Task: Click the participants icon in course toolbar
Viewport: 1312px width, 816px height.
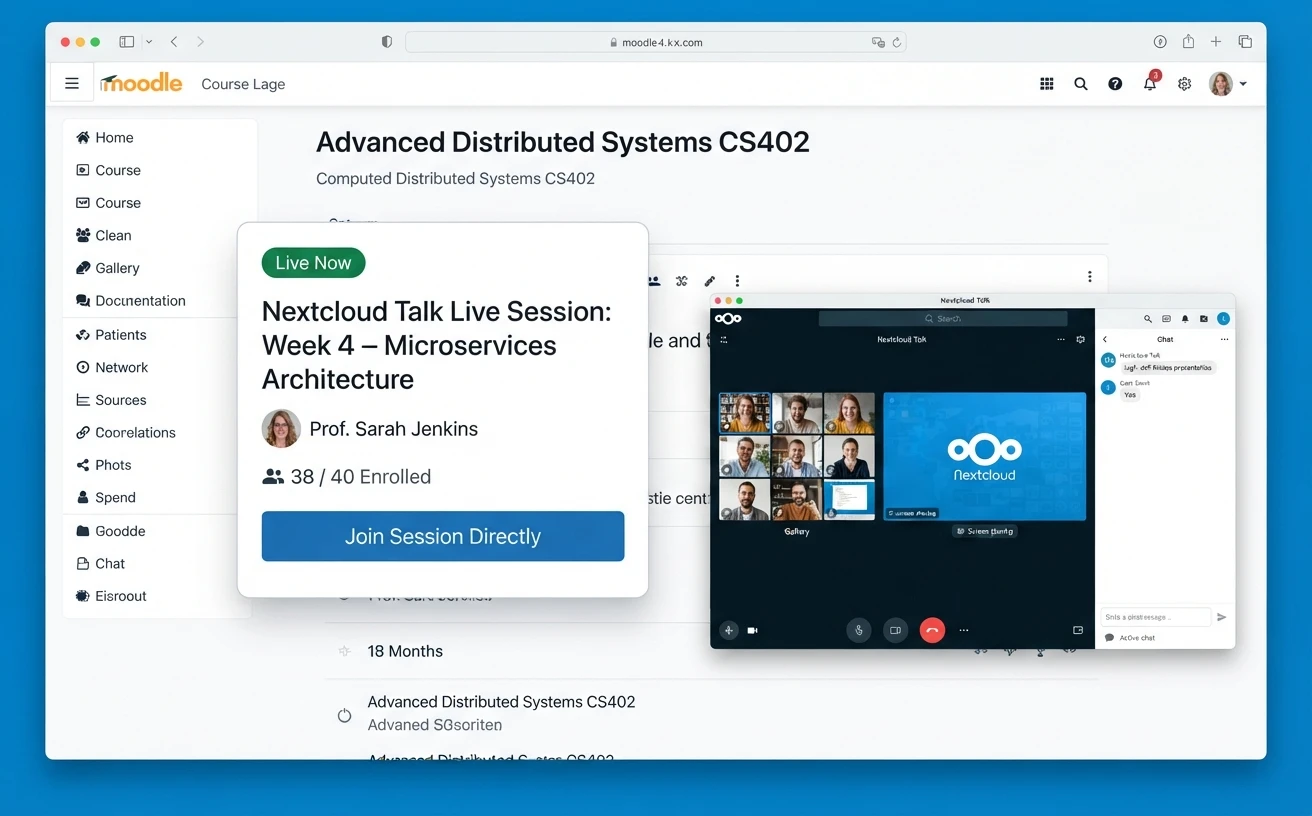Action: pyautogui.click(x=654, y=281)
